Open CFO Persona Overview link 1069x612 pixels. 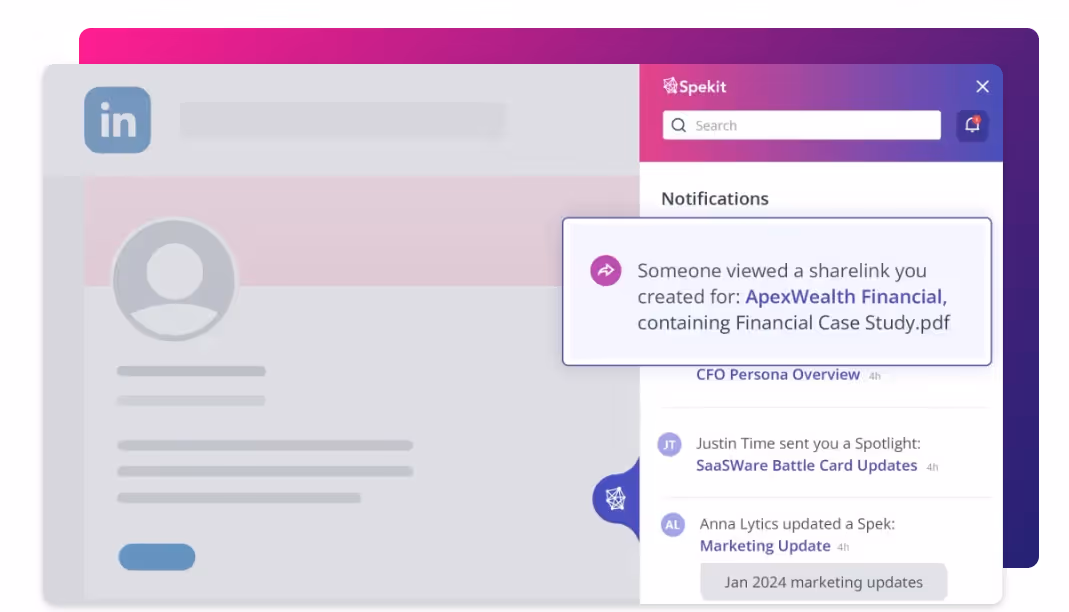tap(778, 374)
